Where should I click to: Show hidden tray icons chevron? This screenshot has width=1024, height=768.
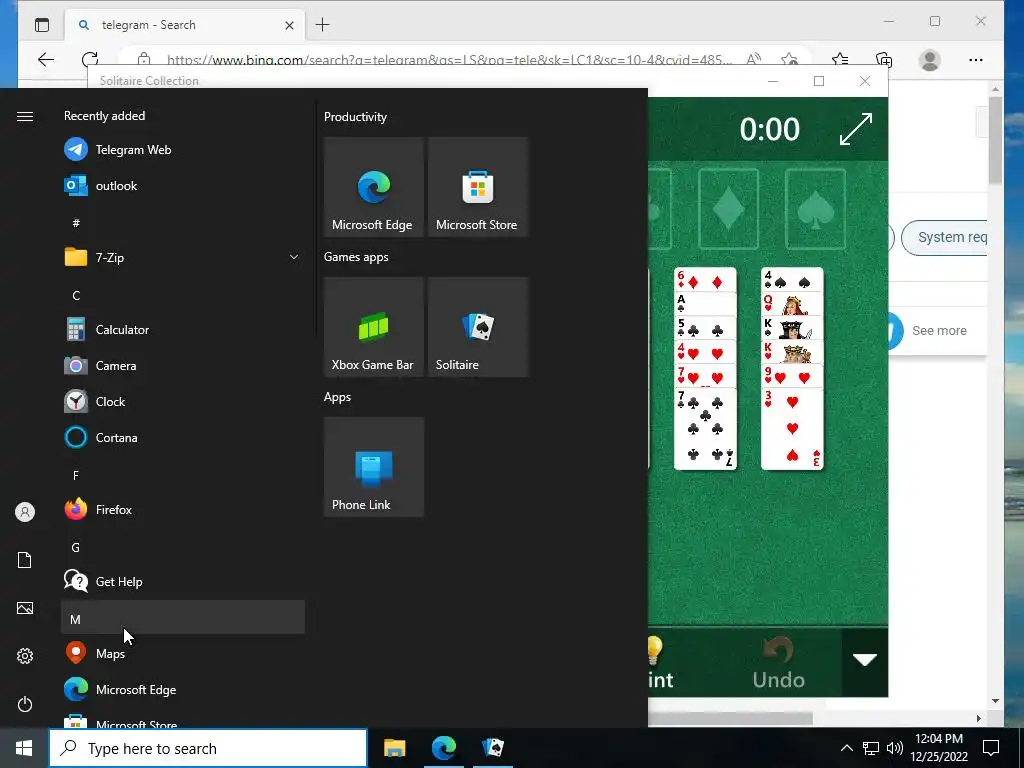846,748
